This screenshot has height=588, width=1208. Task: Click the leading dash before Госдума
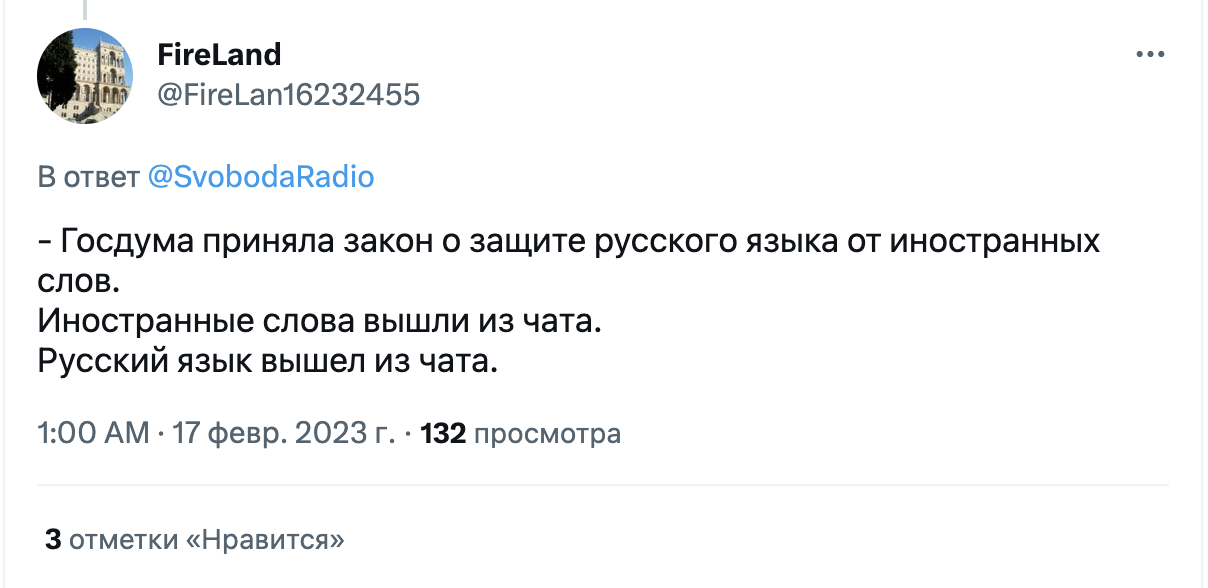pyautogui.click(x=46, y=243)
